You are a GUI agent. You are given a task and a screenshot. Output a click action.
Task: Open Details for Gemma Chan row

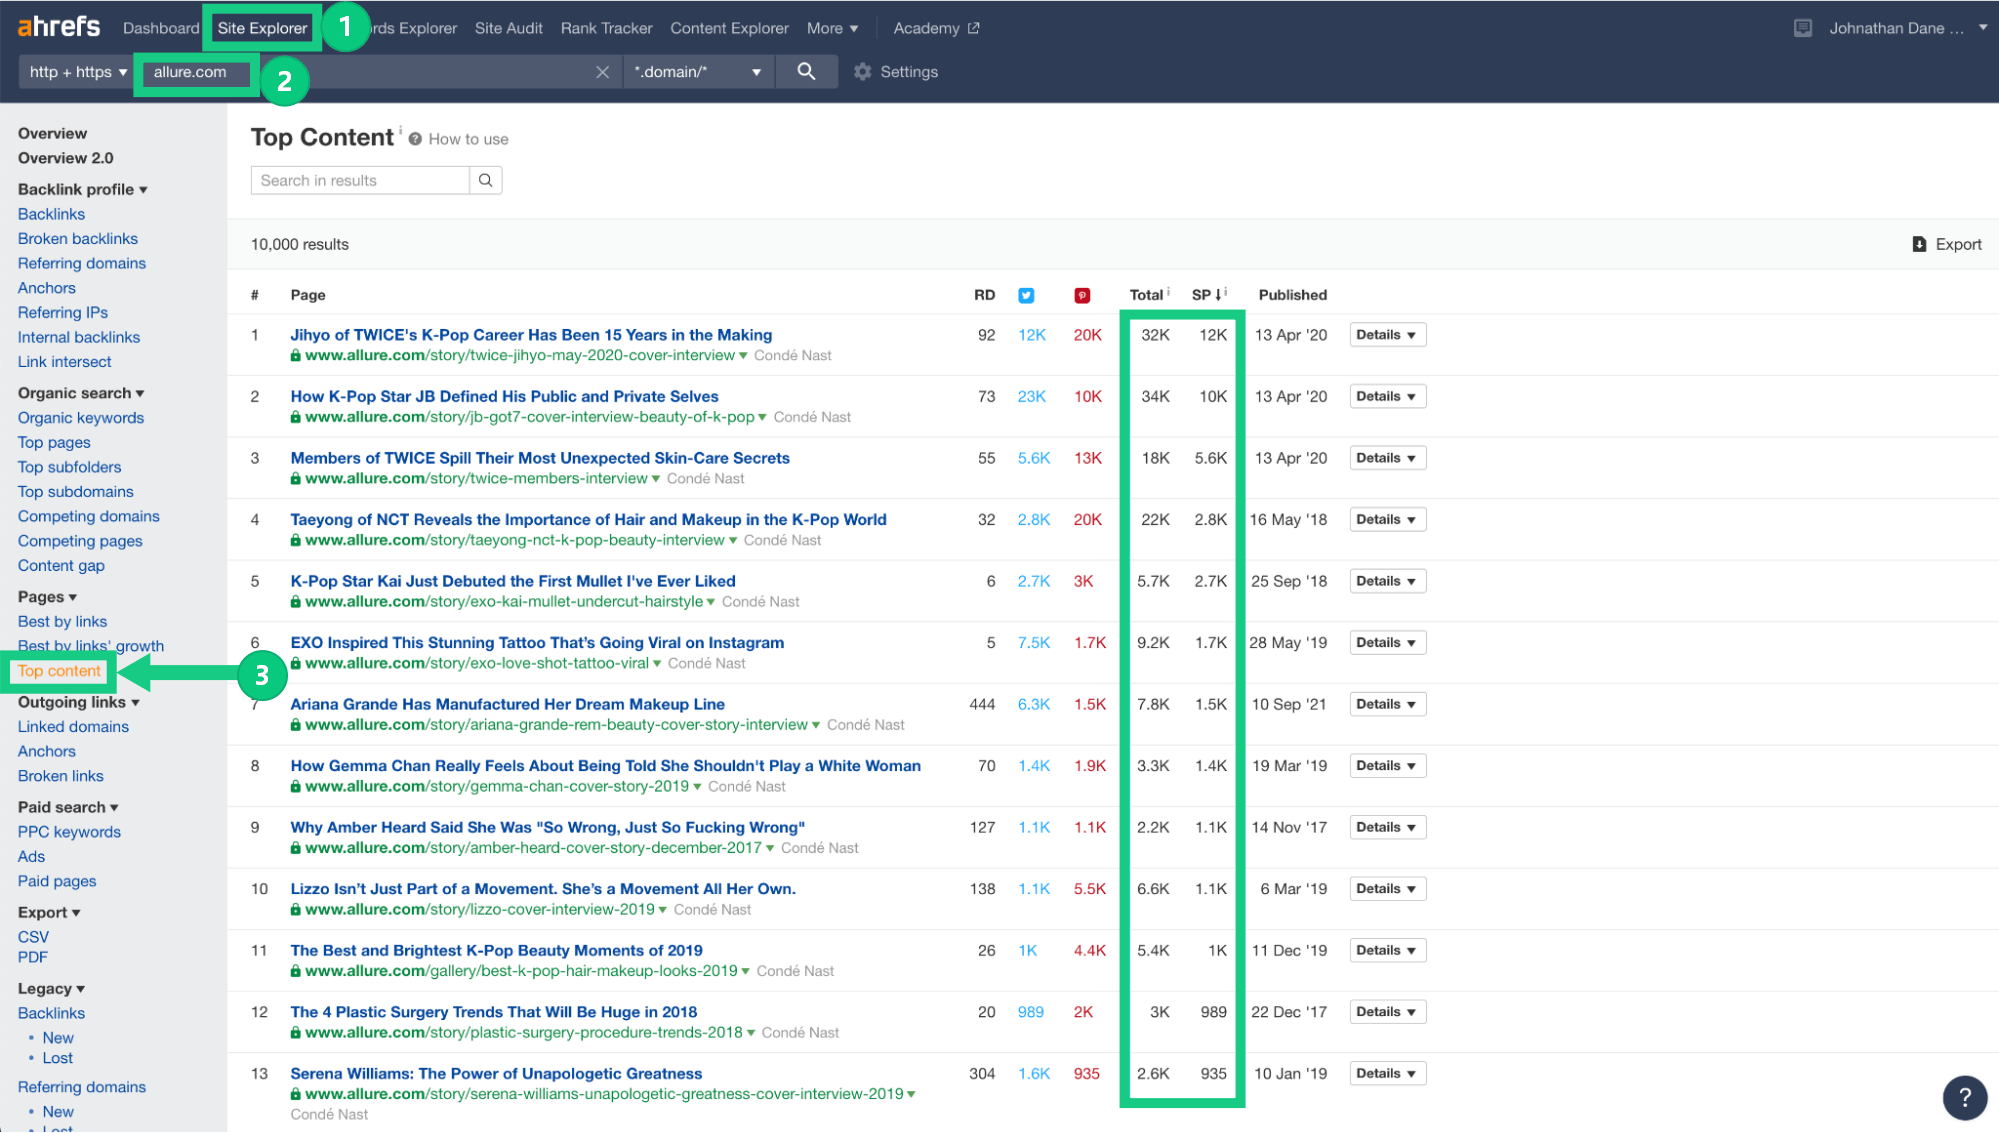click(x=1386, y=766)
